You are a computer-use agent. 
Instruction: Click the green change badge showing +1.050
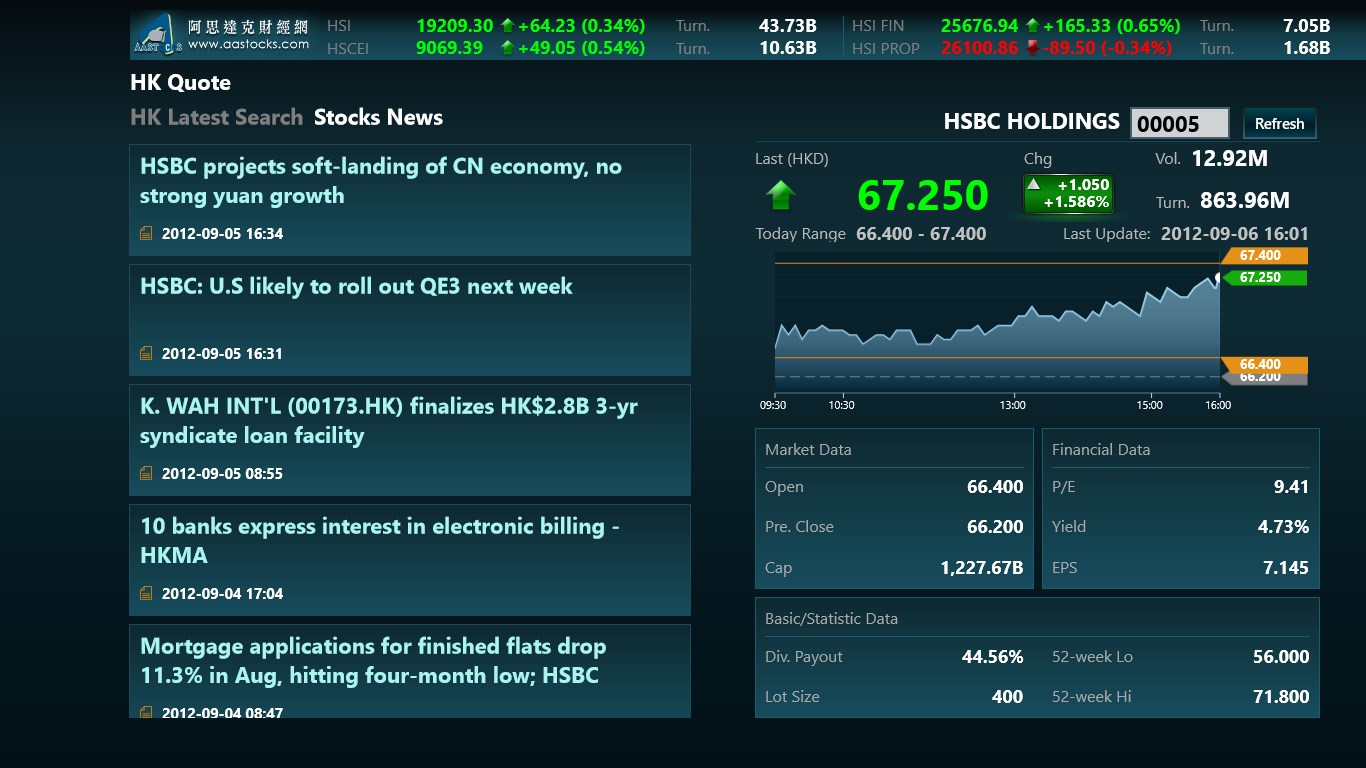(1068, 194)
